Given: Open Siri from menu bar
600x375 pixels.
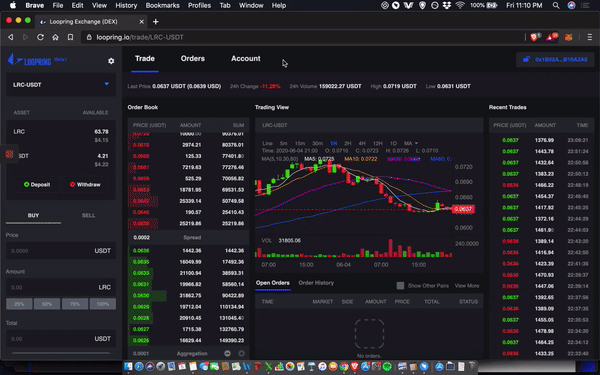Looking at the screenshot, I should [571, 5].
